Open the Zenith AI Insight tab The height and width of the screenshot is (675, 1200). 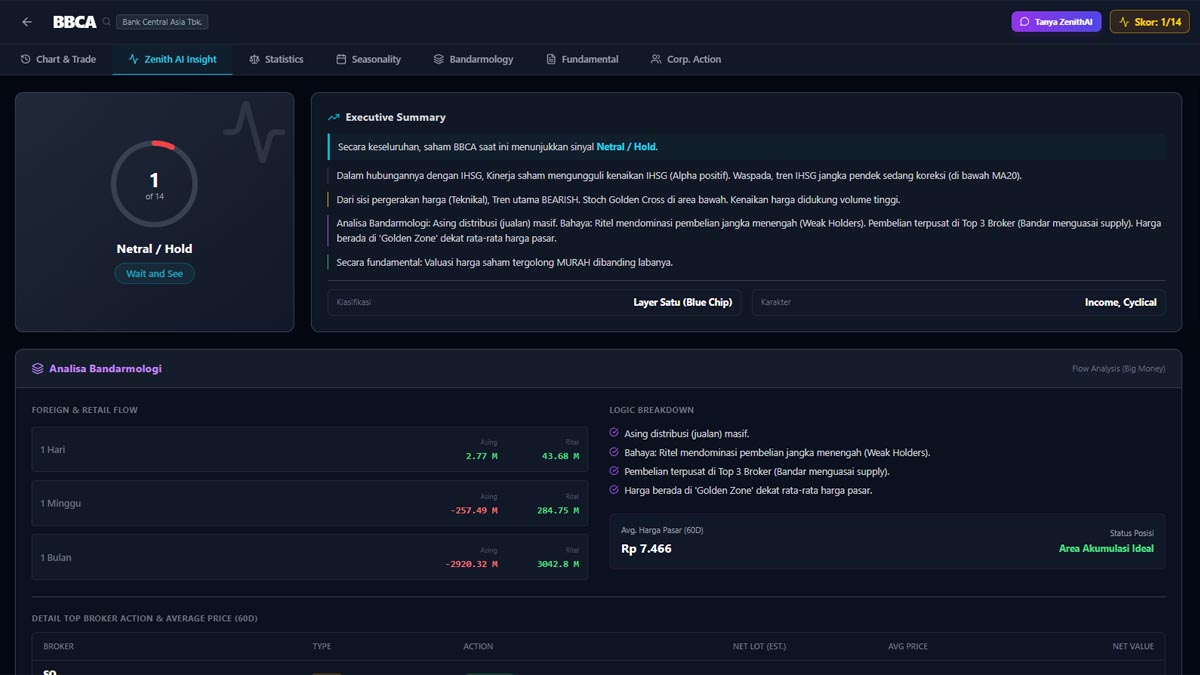172,59
